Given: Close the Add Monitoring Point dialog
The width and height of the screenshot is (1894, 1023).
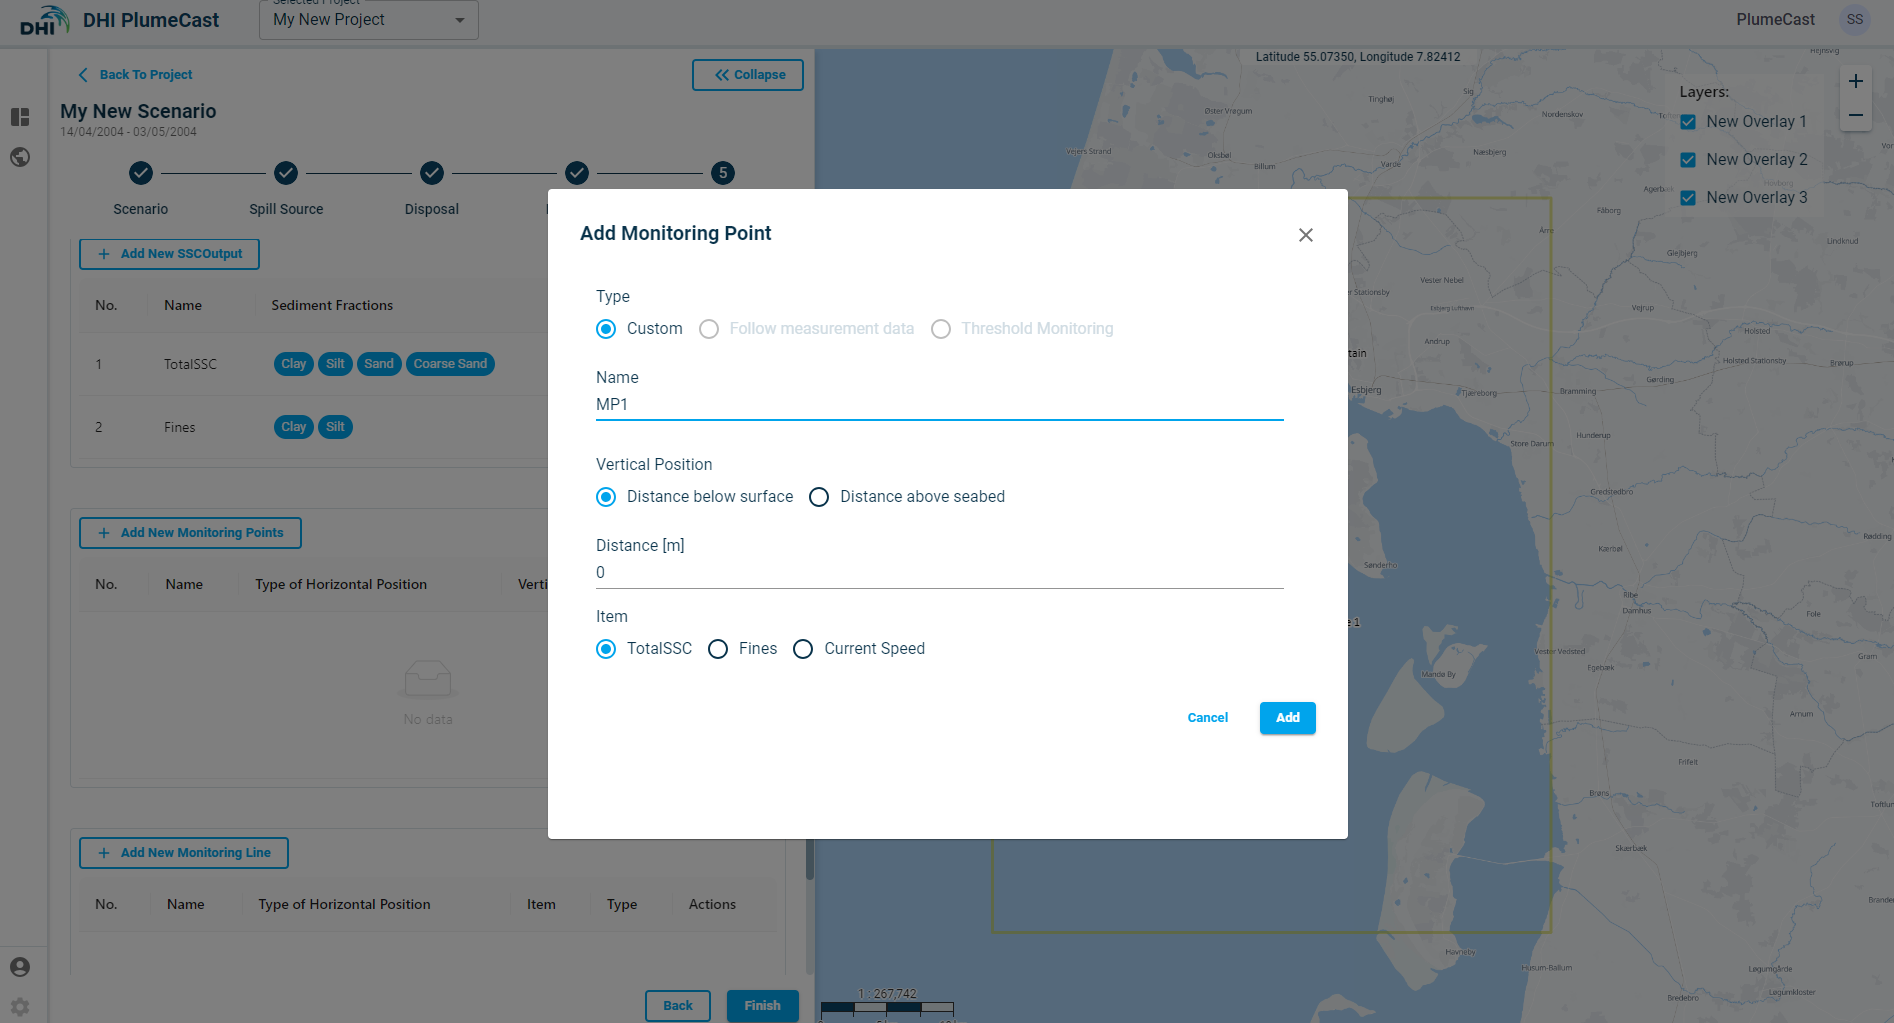Looking at the screenshot, I should click(1305, 235).
